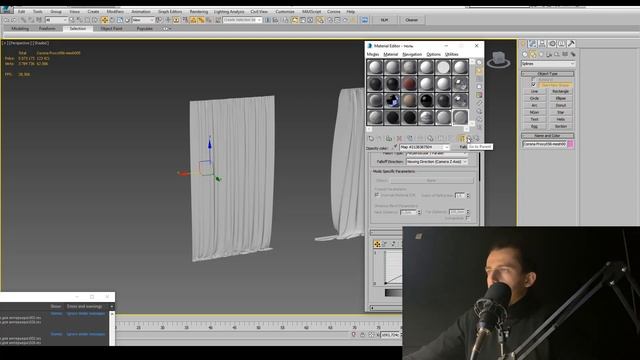Click the object name input field

click(544, 144)
